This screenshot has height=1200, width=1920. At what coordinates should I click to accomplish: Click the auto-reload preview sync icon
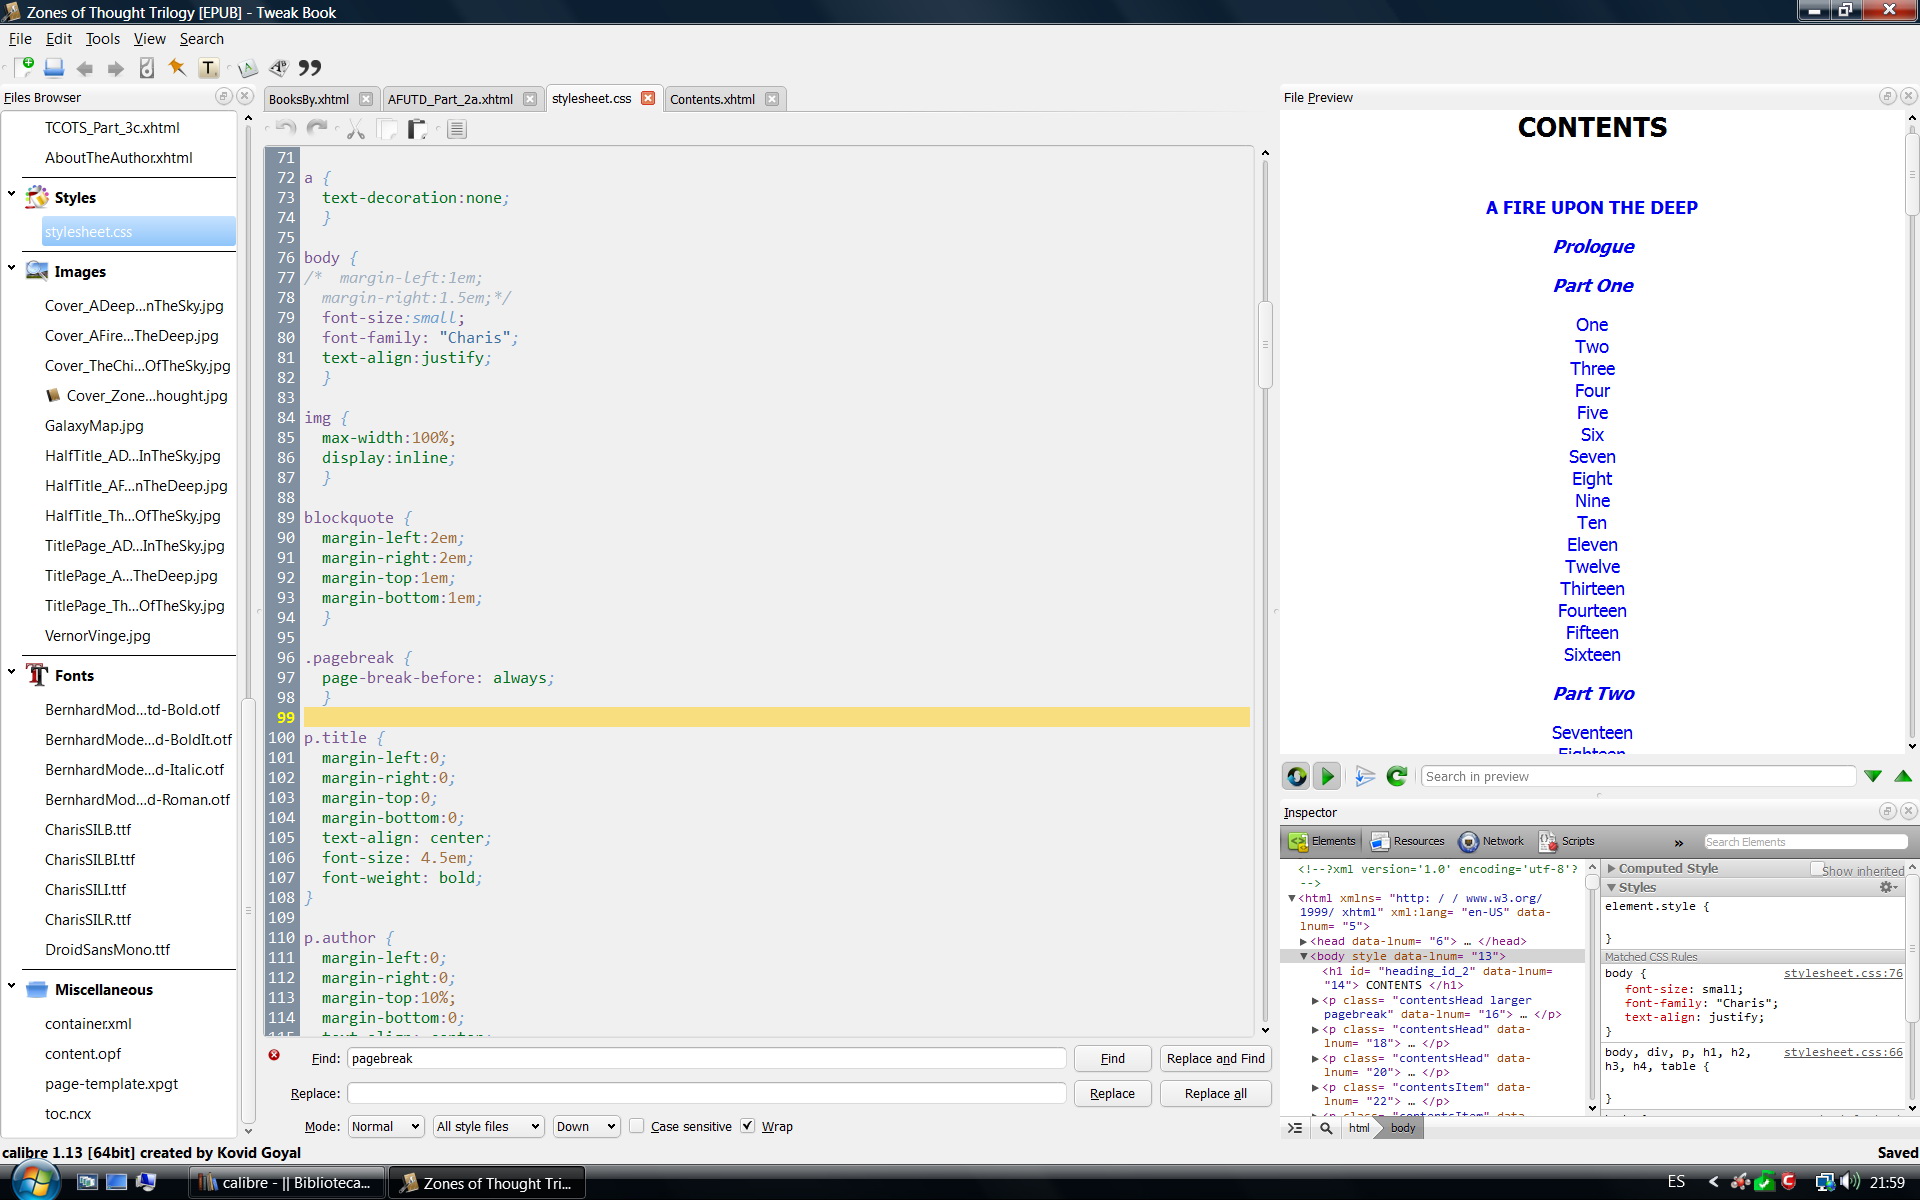tap(1297, 776)
